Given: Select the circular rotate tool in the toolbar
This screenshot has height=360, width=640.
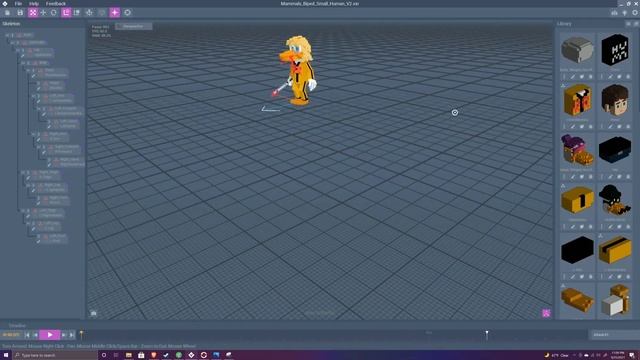Looking at the screenshot, I should [53, 13].
